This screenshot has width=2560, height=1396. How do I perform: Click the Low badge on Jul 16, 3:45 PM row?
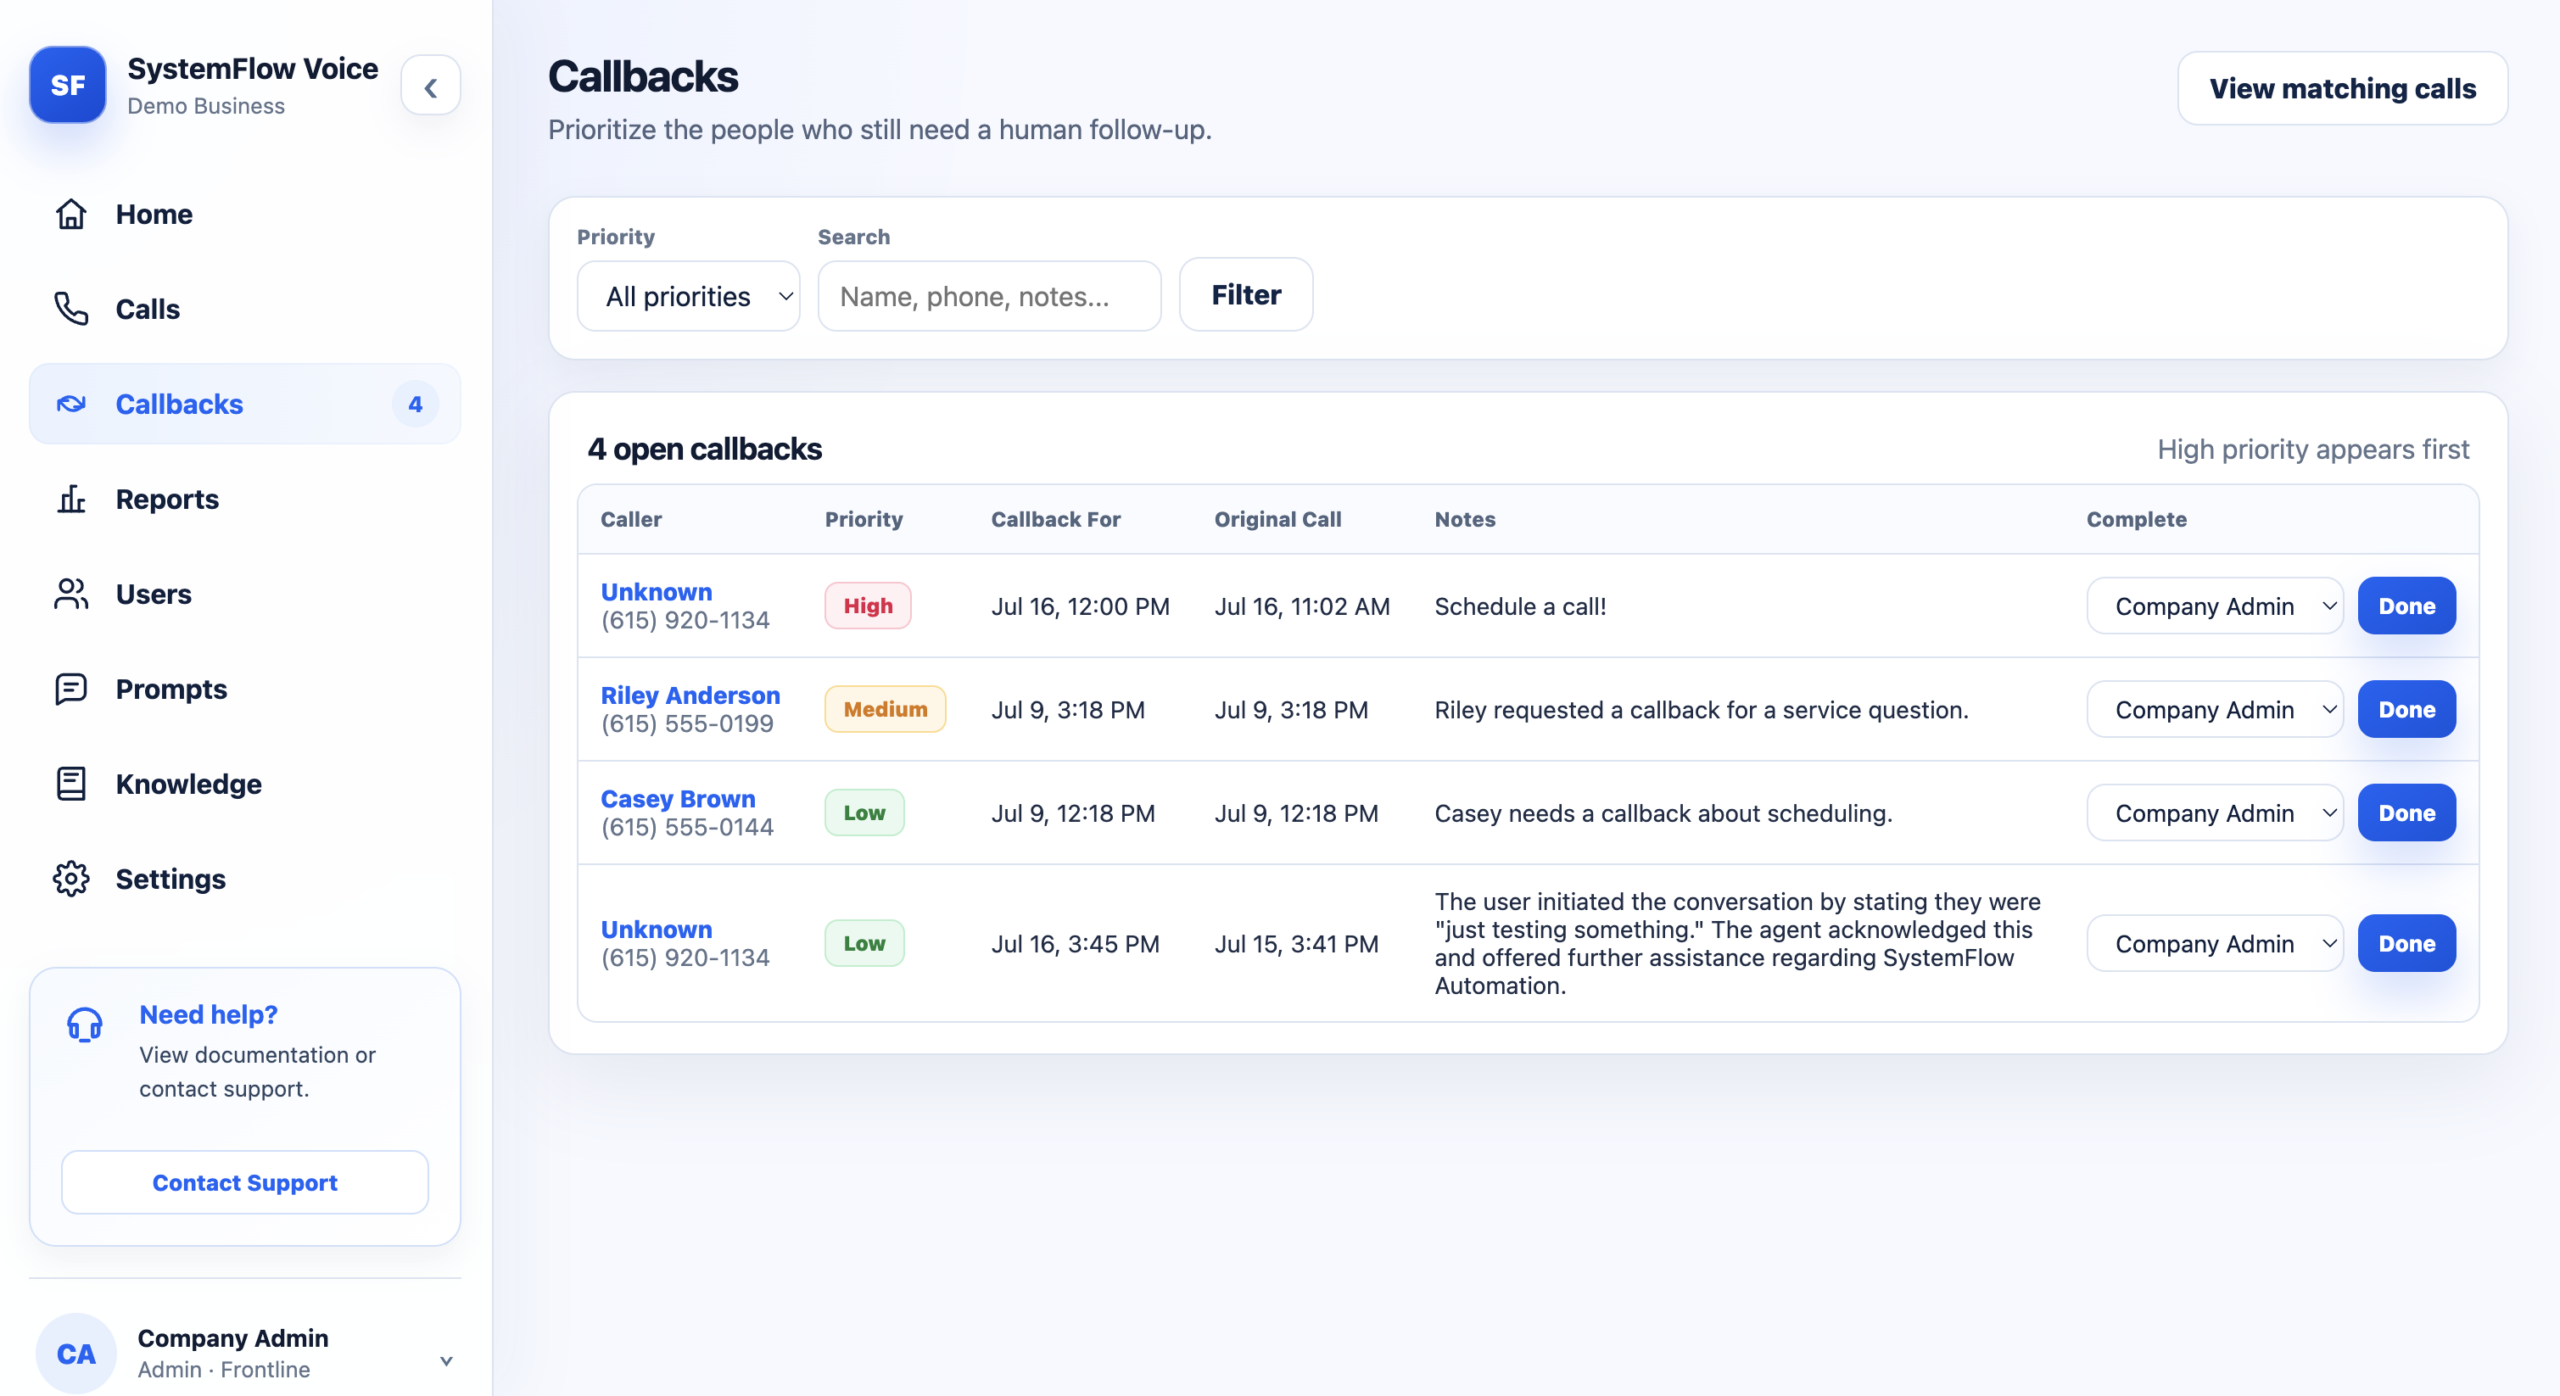(864, 944)
